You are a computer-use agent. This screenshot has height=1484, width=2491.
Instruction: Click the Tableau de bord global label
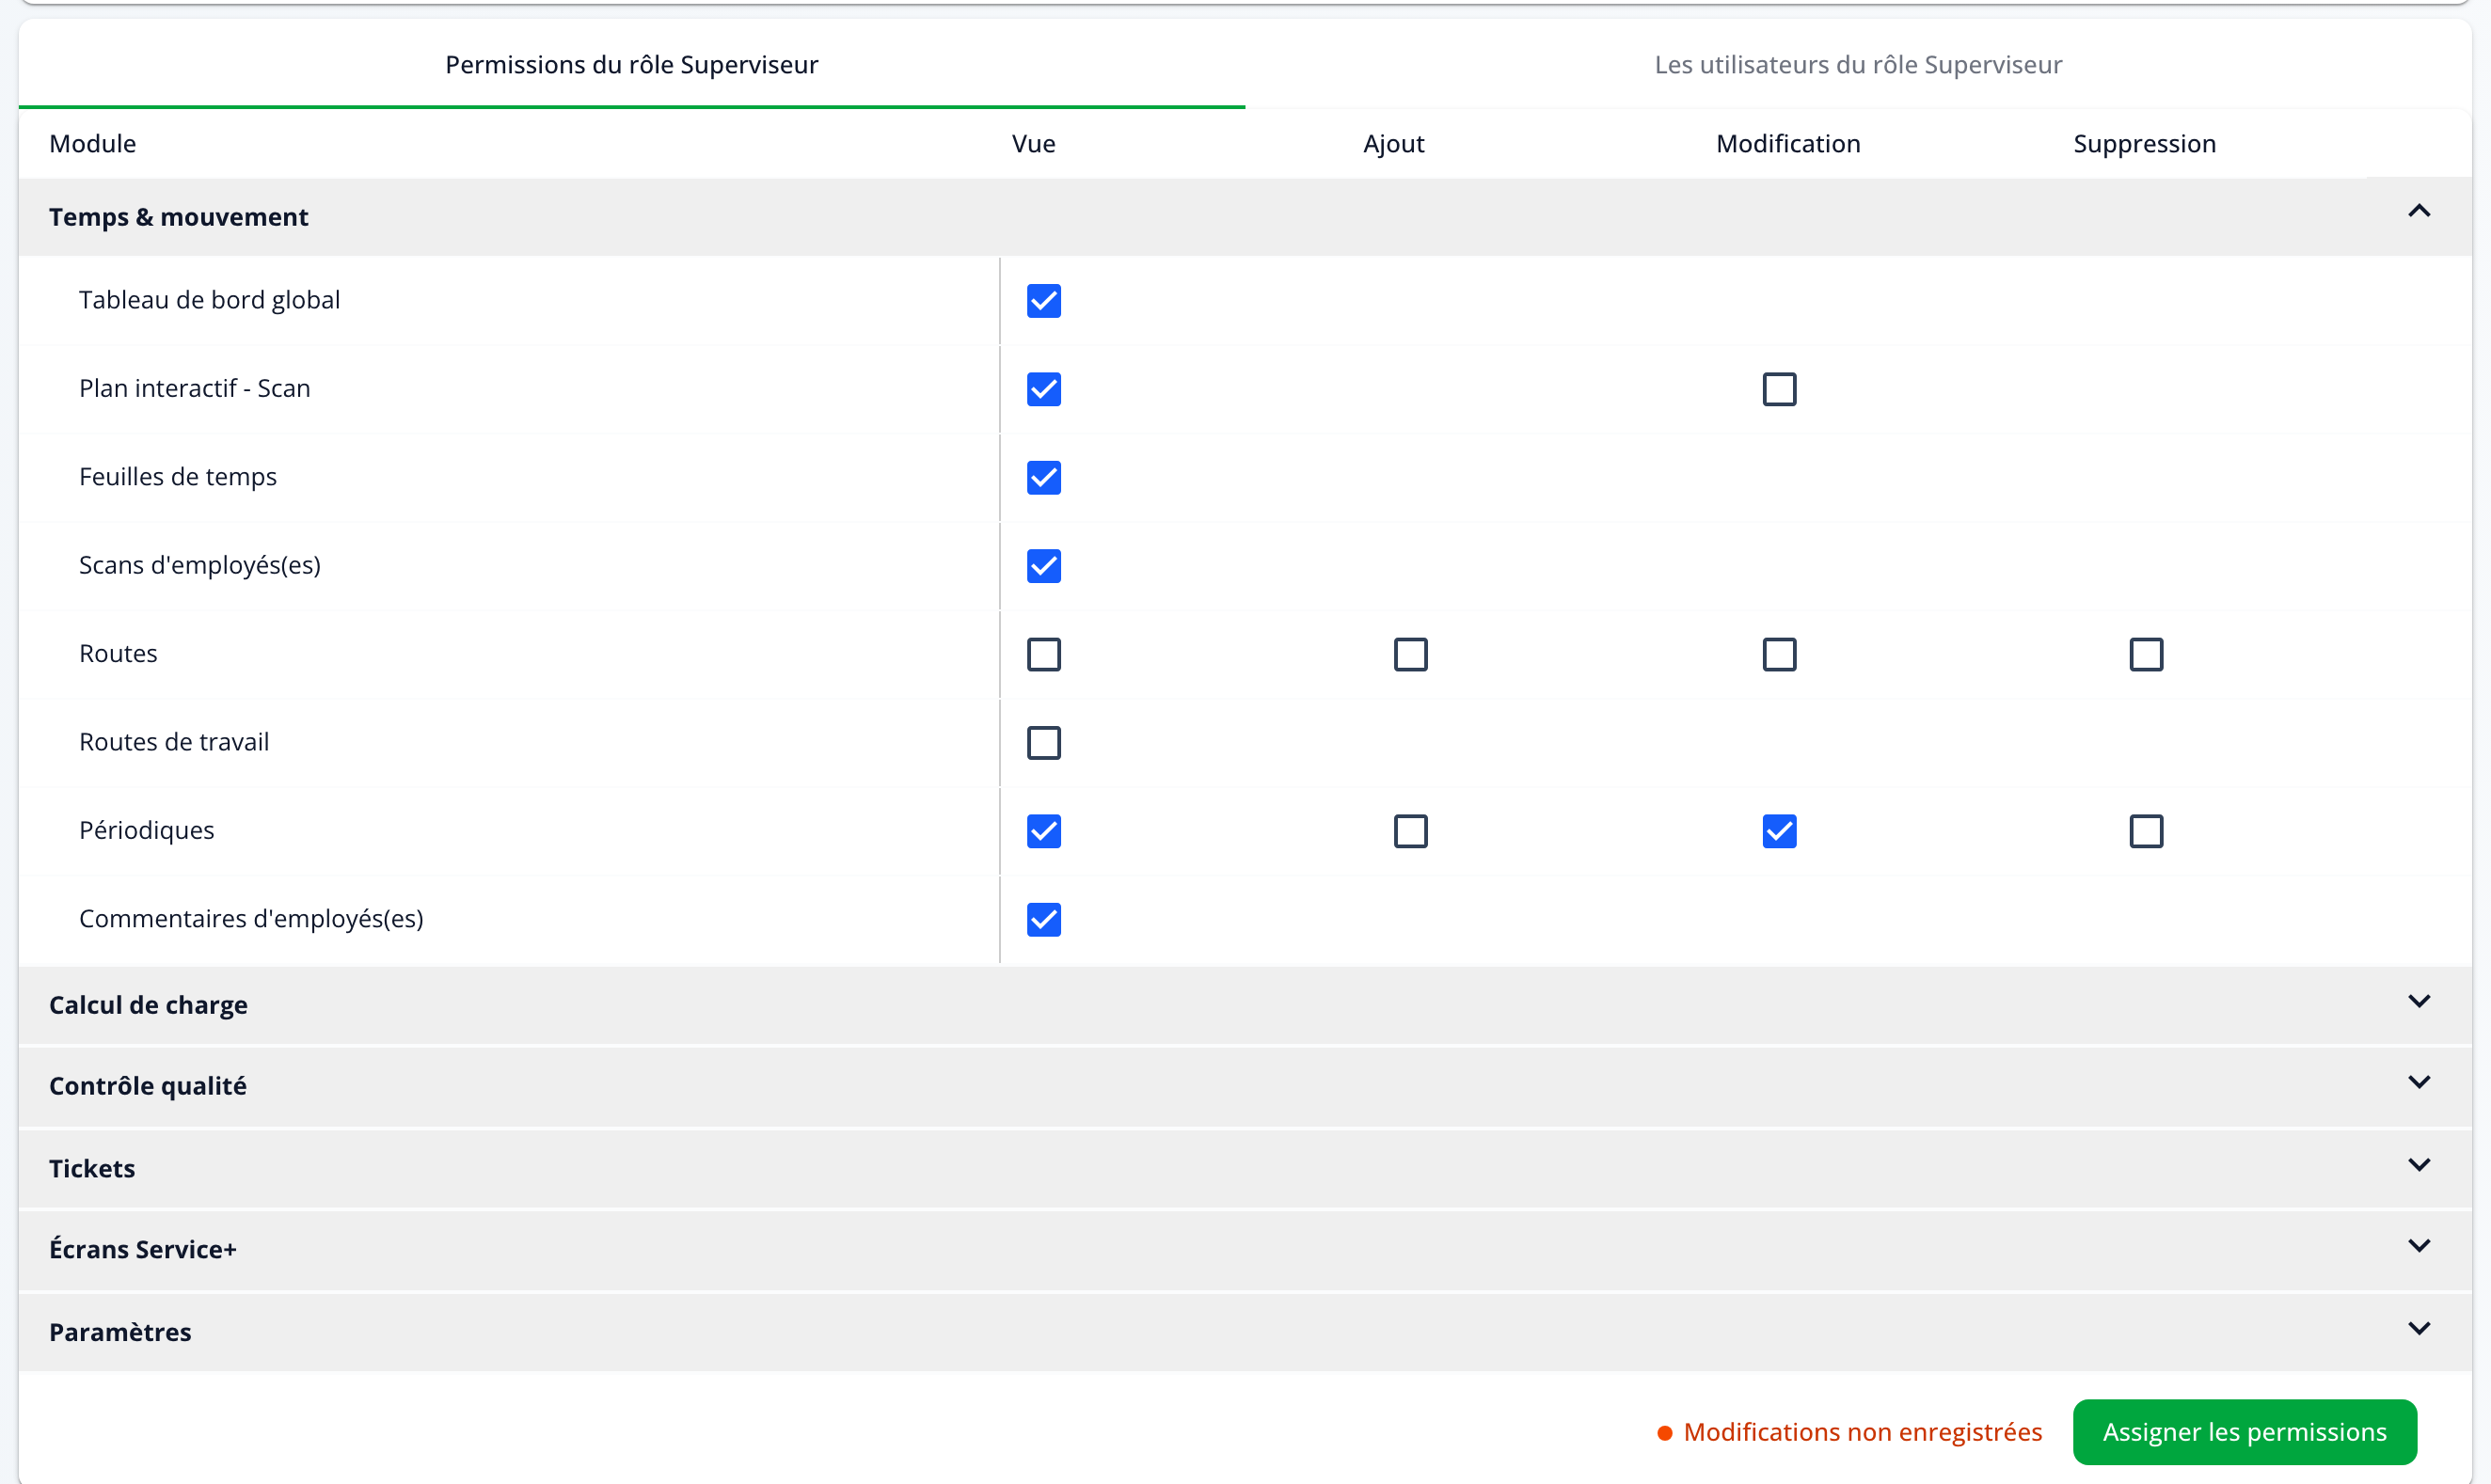coord(209,300)
